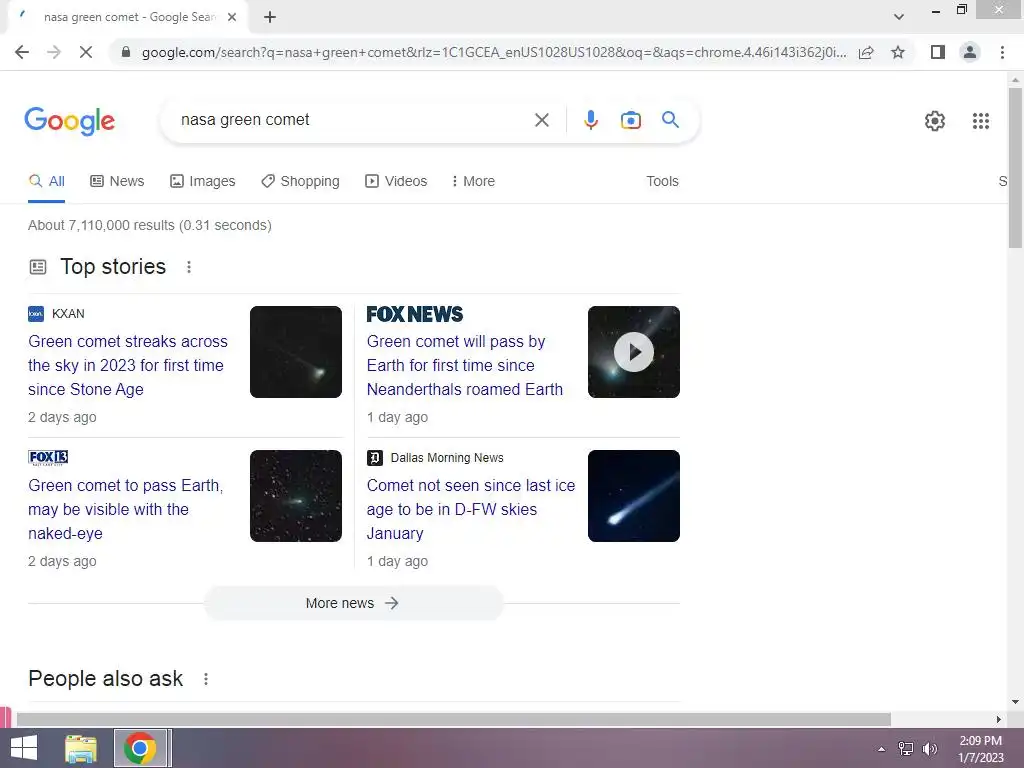Open People also ask options menu
Screen dimensions: 1024x768
point(206,679)
